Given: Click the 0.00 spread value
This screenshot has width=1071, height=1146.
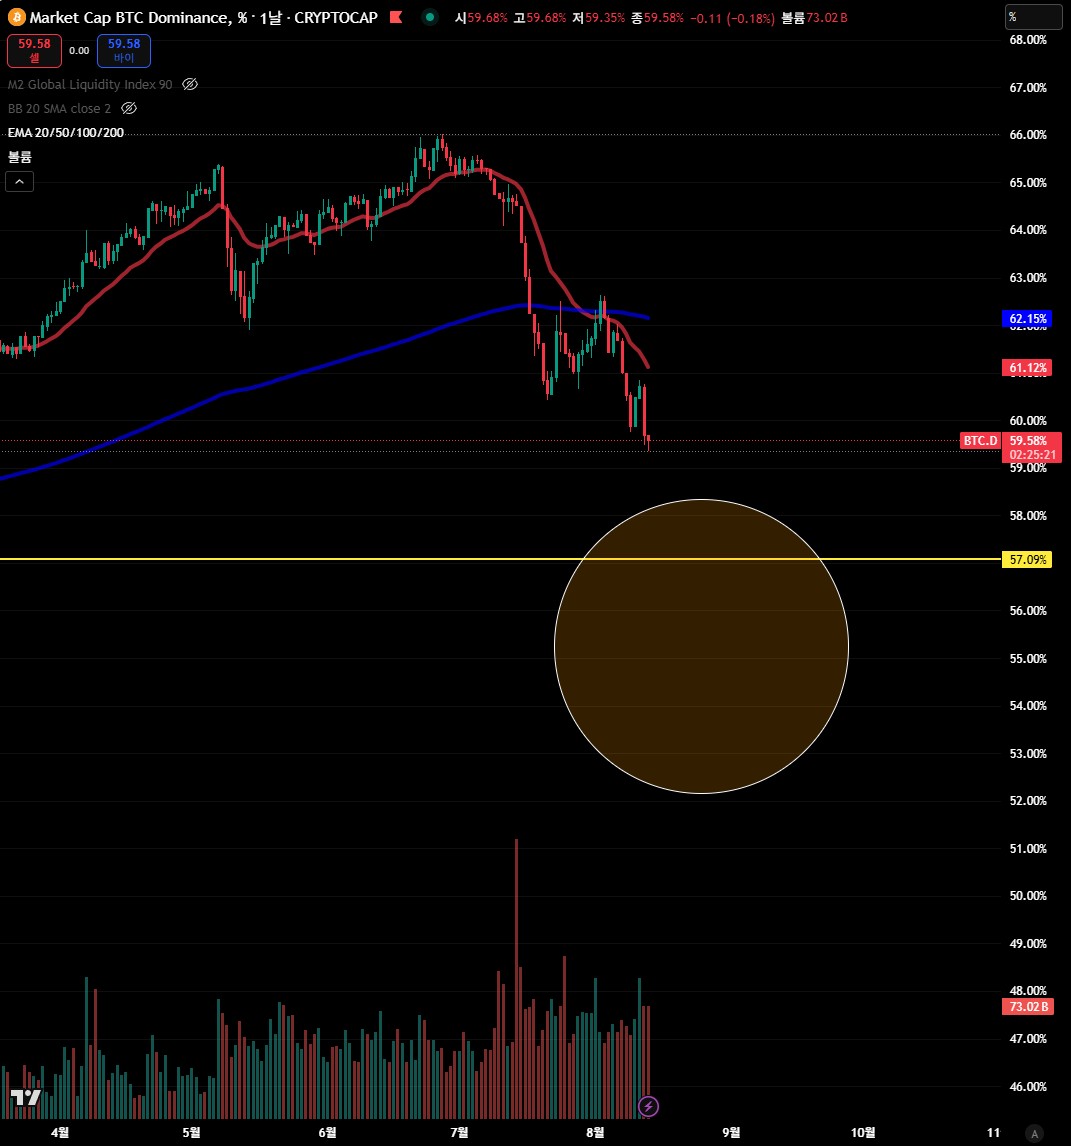Looking at the screenshot, I should pyautogui.click(x=79, y=50).
